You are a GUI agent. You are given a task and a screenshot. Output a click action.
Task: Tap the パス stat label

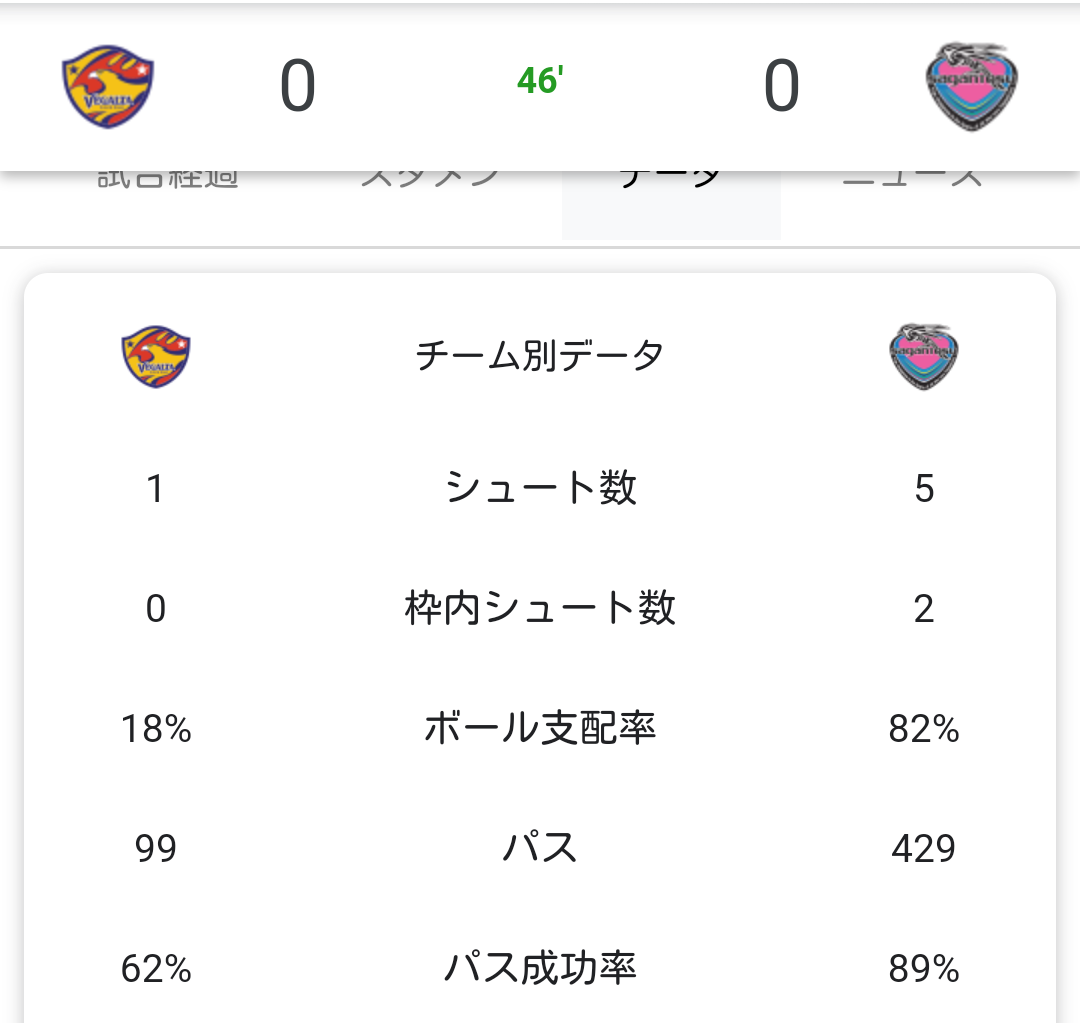coord(540,848)
